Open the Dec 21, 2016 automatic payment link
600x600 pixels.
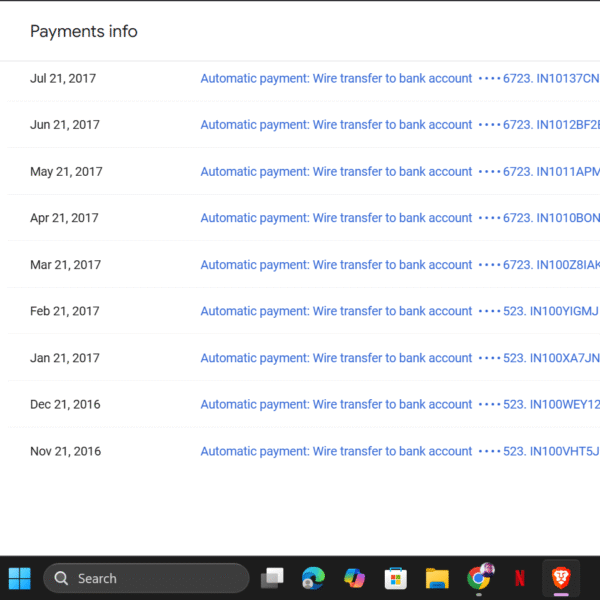click(400, 404)
